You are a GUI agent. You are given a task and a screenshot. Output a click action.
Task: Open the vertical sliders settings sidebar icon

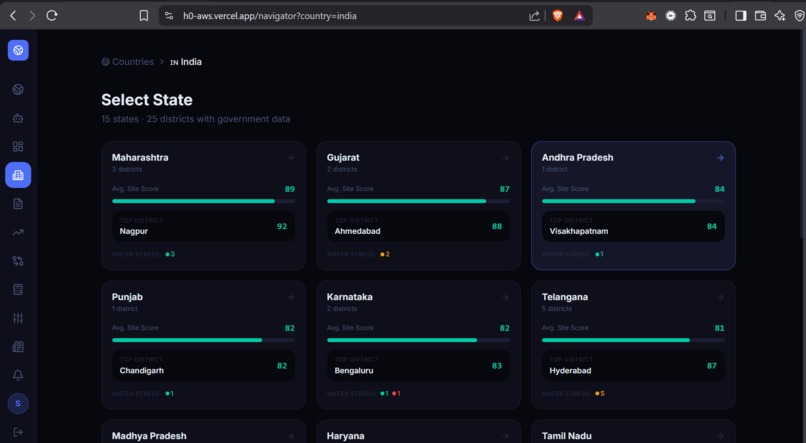coord(18,318)
